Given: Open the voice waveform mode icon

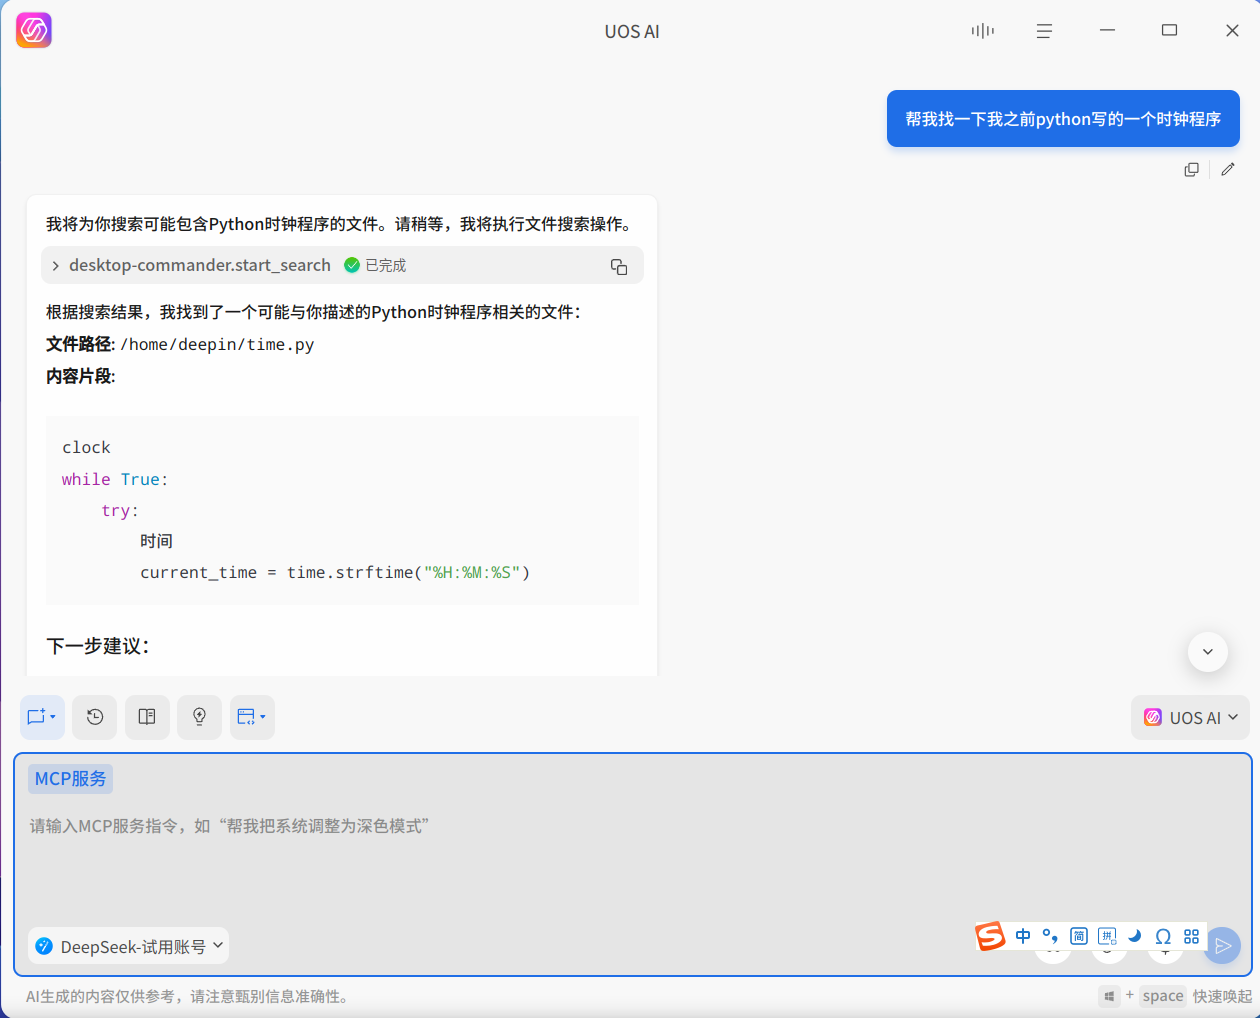Looking at the screenshot, I should coord(983,31).
